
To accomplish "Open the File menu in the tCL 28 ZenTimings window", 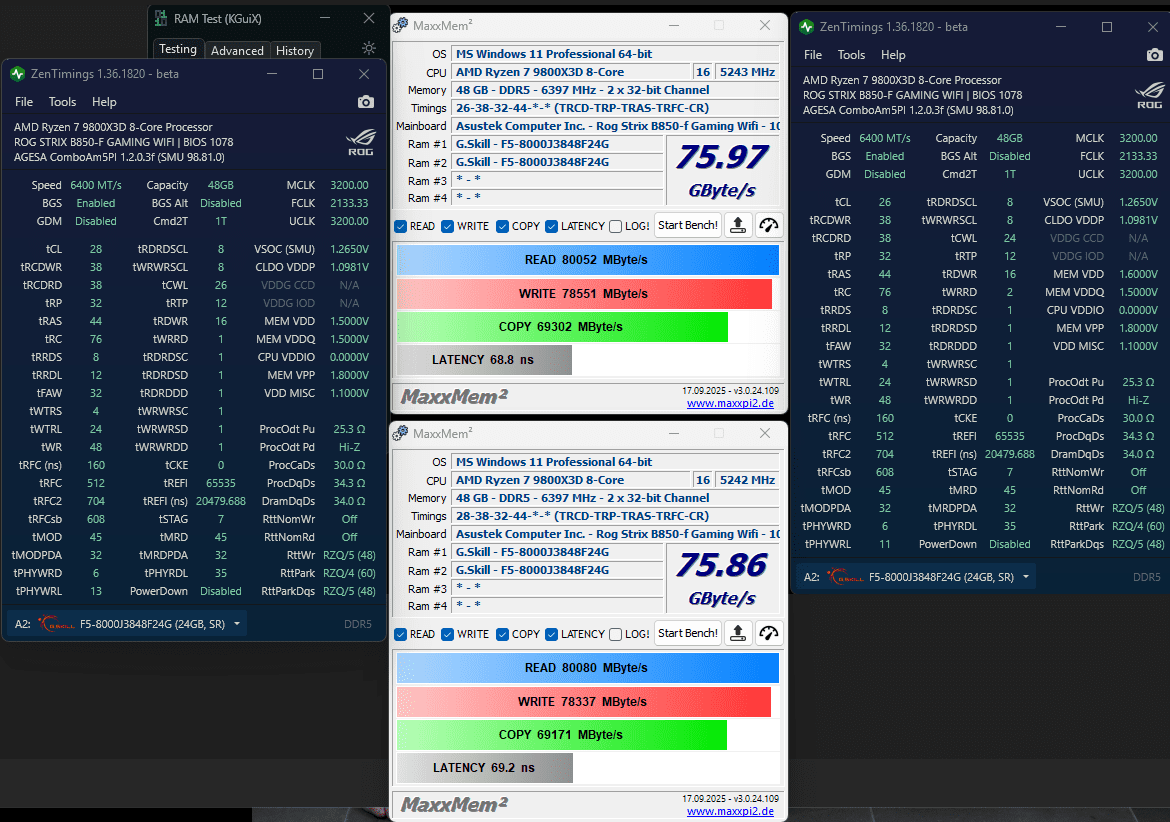I will (24, 102).
